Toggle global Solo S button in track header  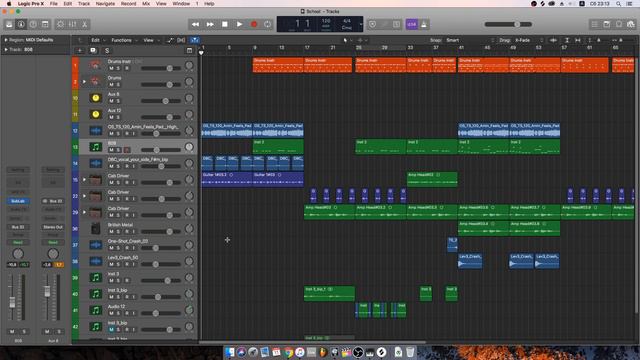point(107,51)
